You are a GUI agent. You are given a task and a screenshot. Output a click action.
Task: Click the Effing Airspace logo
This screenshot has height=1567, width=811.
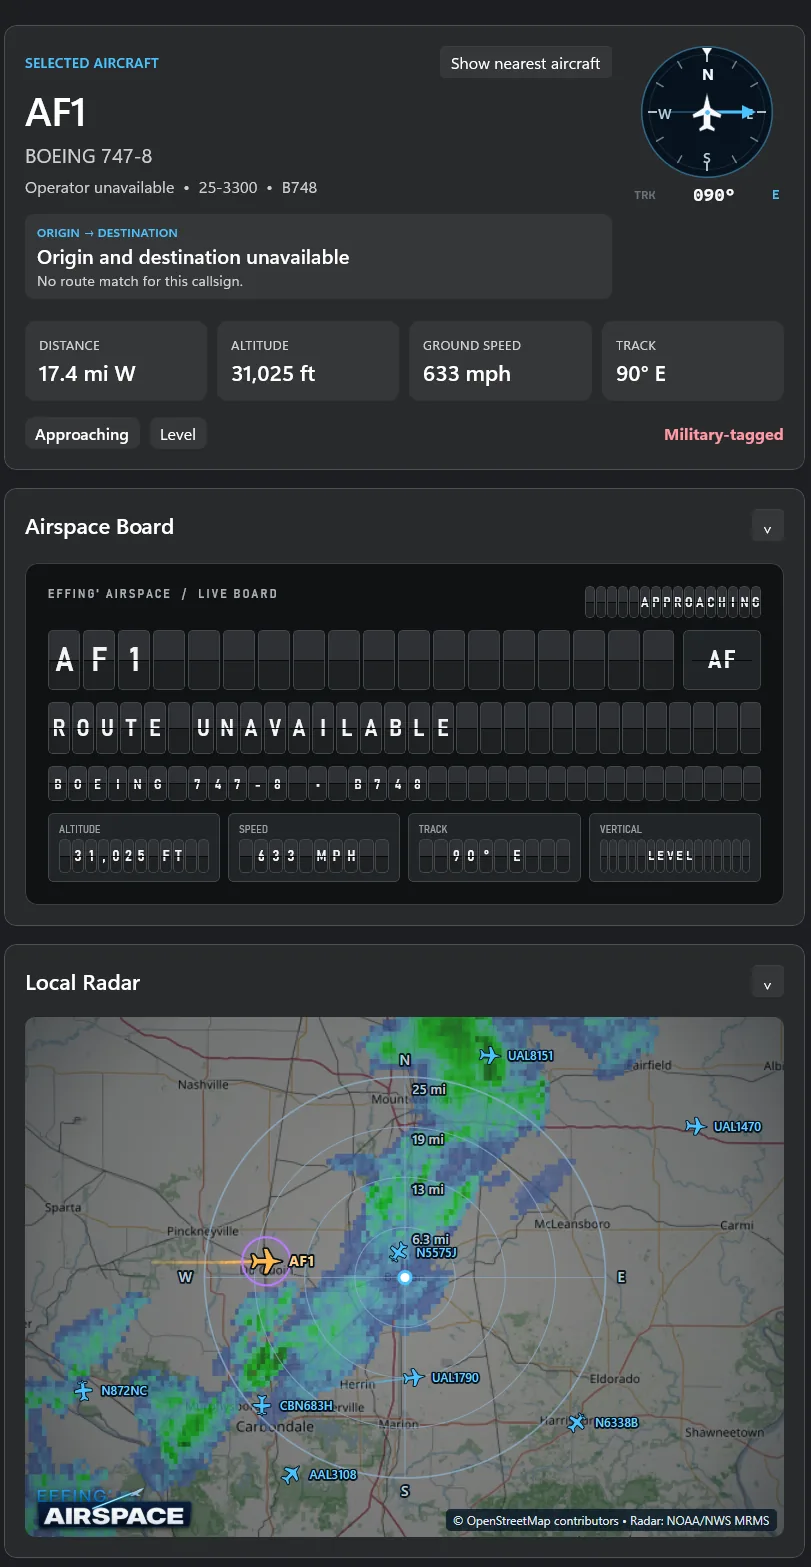click(x=112, y=1509)
